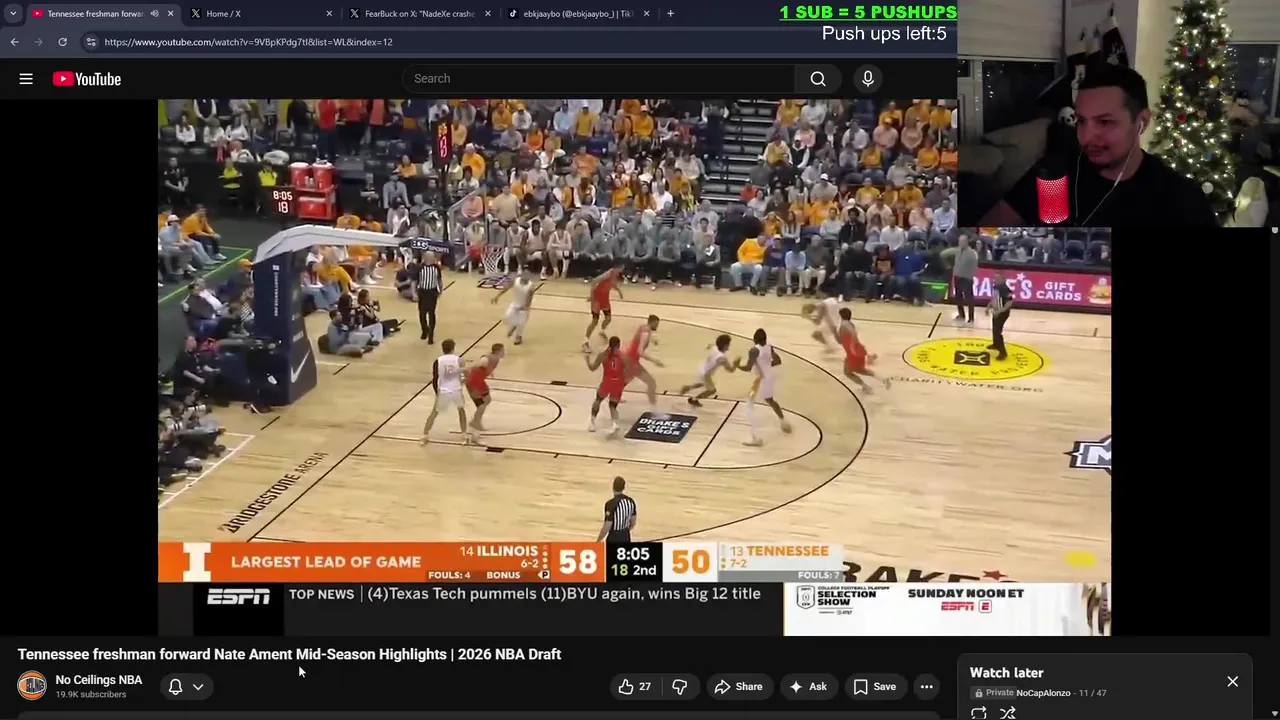Select the browser address bar URL
The height and width of the screenshot is (720, 1280).
(x=248, y=42)
